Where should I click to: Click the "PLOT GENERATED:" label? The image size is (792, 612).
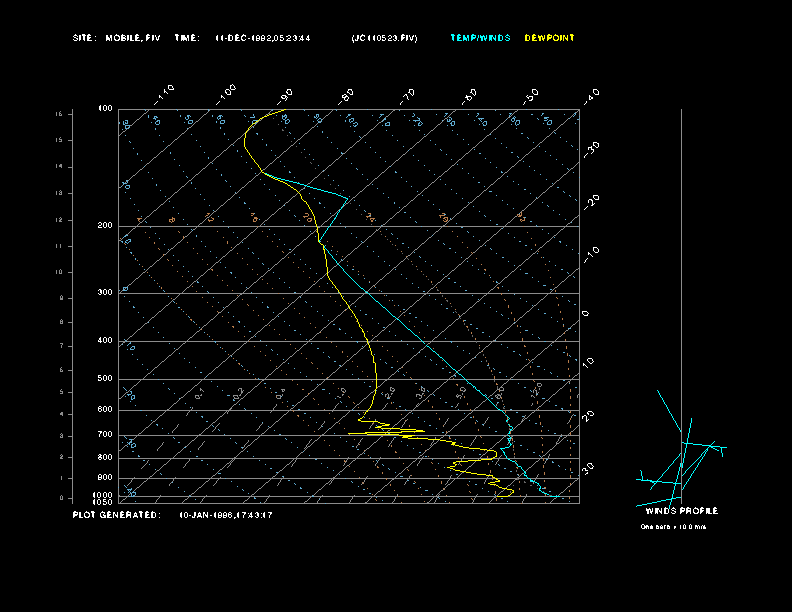(x=117, y=515)
